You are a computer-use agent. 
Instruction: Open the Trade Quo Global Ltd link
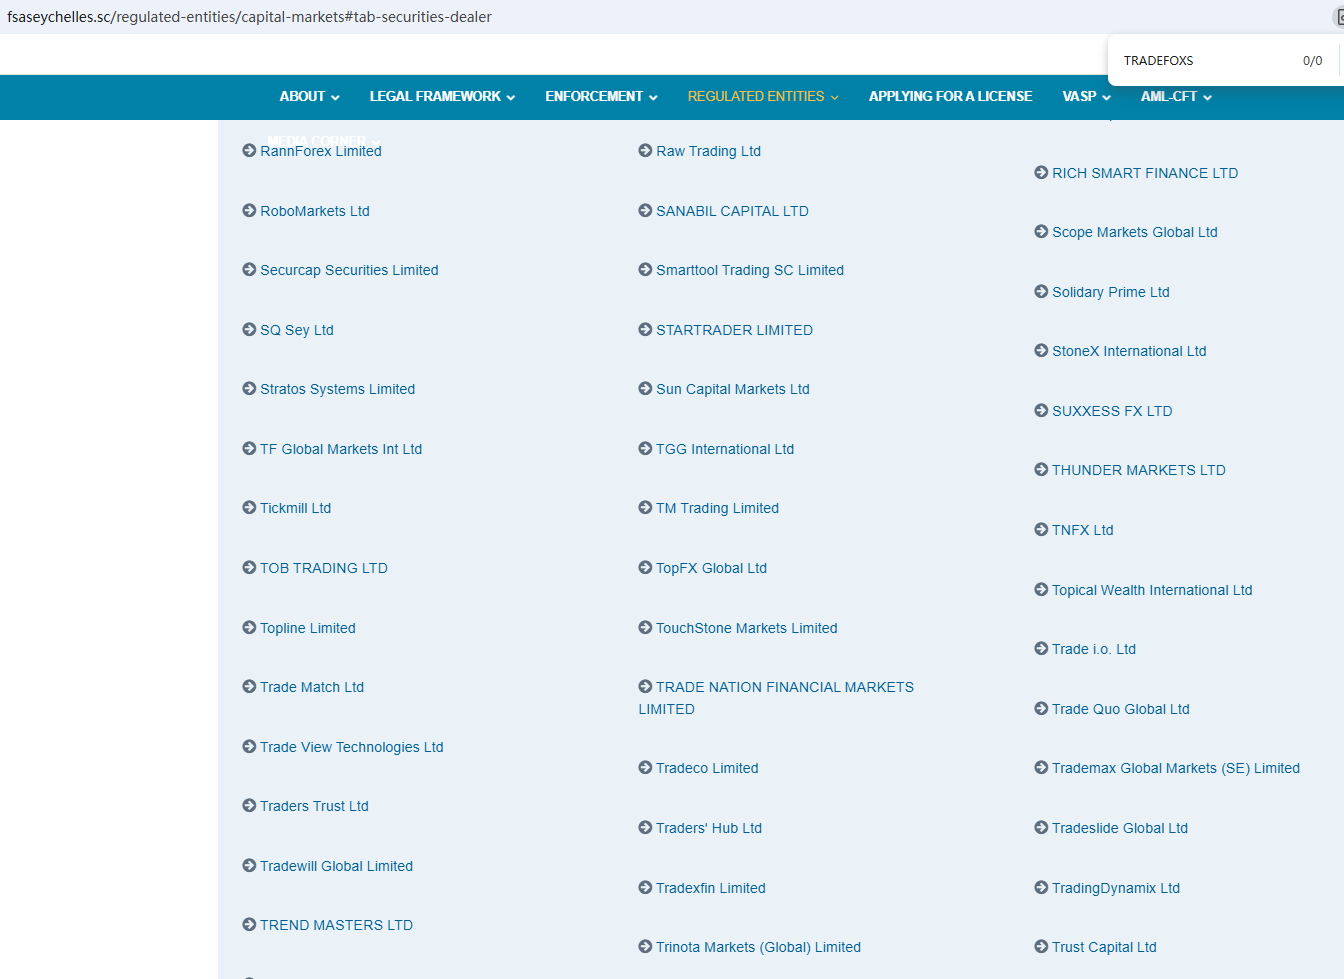[1121, 709]
